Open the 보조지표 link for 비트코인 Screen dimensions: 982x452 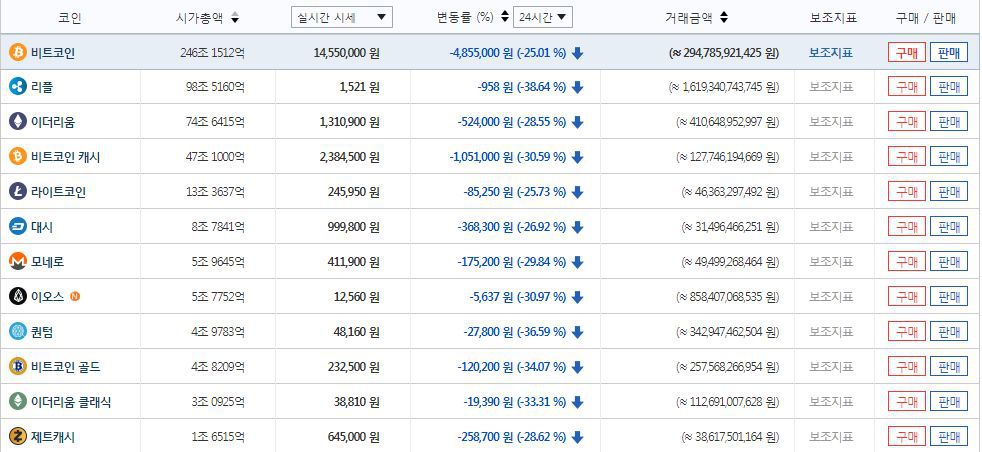point(830,53)
